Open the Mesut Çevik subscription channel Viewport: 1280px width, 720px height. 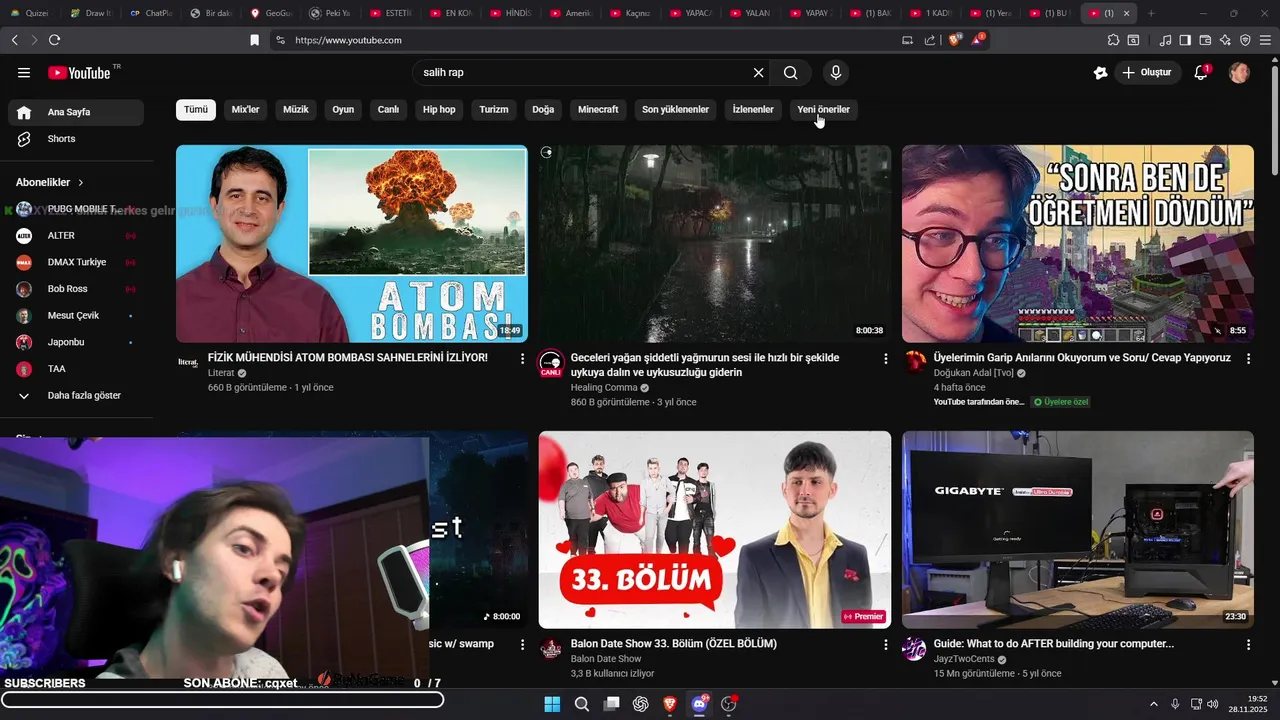click(76, 316)
